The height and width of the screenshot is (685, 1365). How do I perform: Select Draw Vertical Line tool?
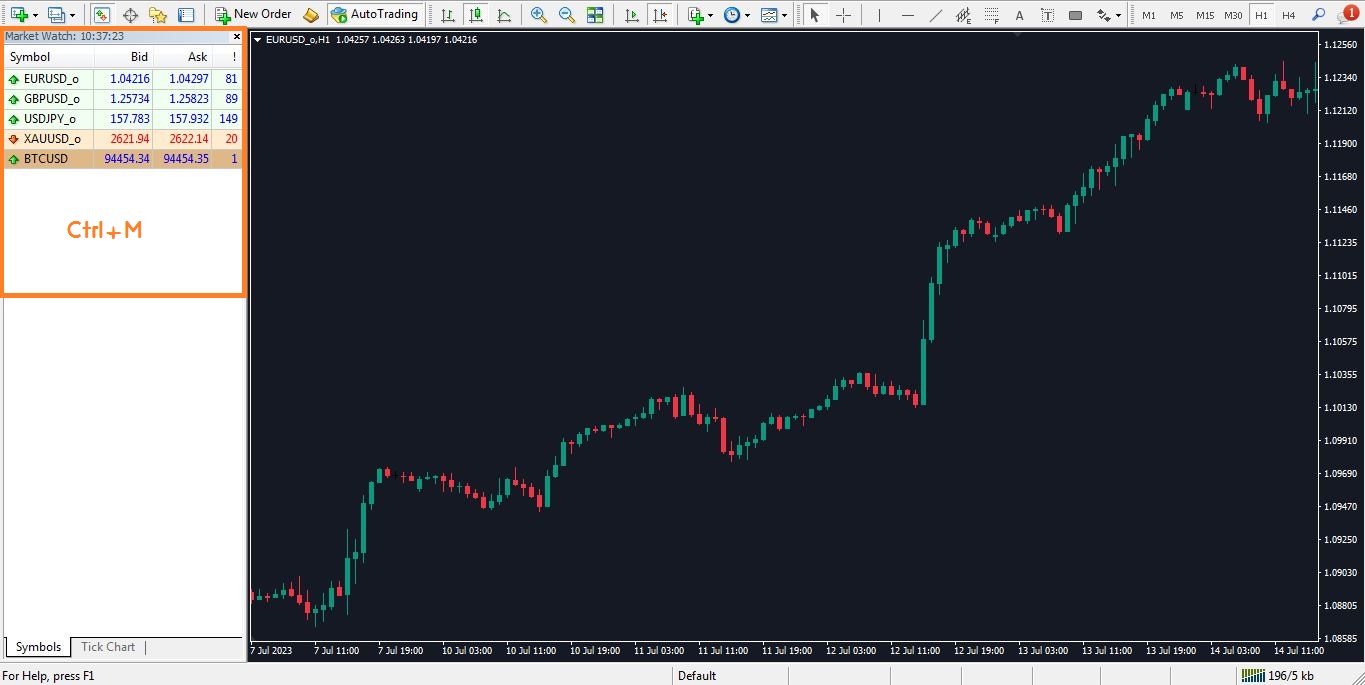click(879, 15)
